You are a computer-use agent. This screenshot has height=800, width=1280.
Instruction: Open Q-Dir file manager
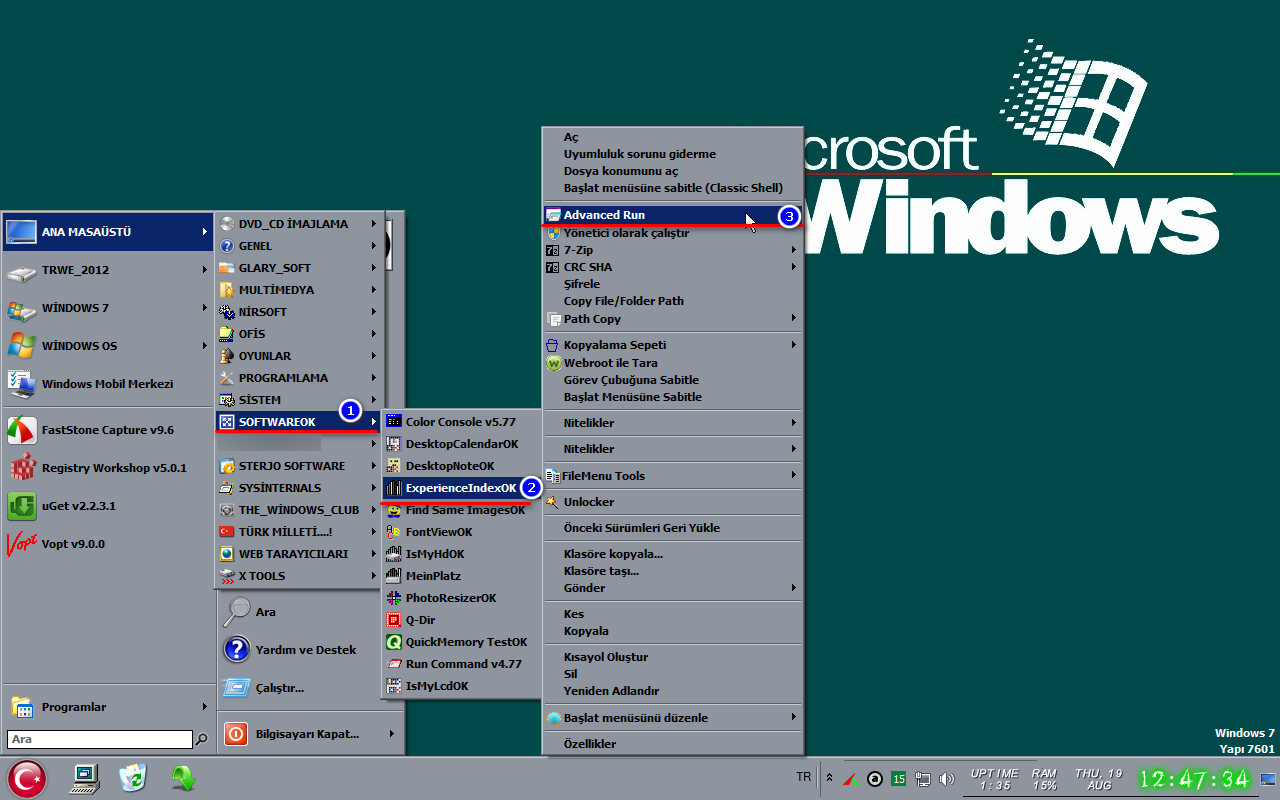coord(462,620)
